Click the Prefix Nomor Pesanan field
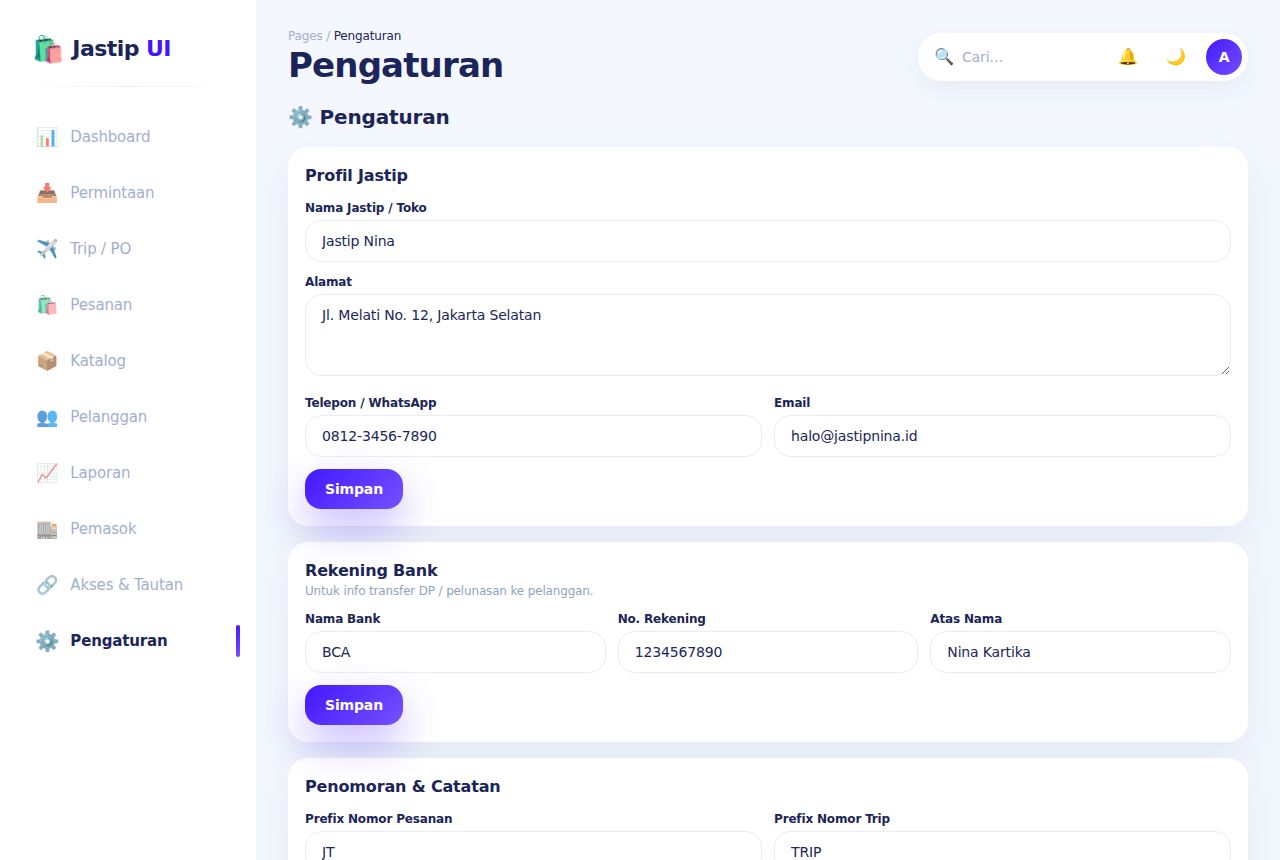 [x=533, y=847]
